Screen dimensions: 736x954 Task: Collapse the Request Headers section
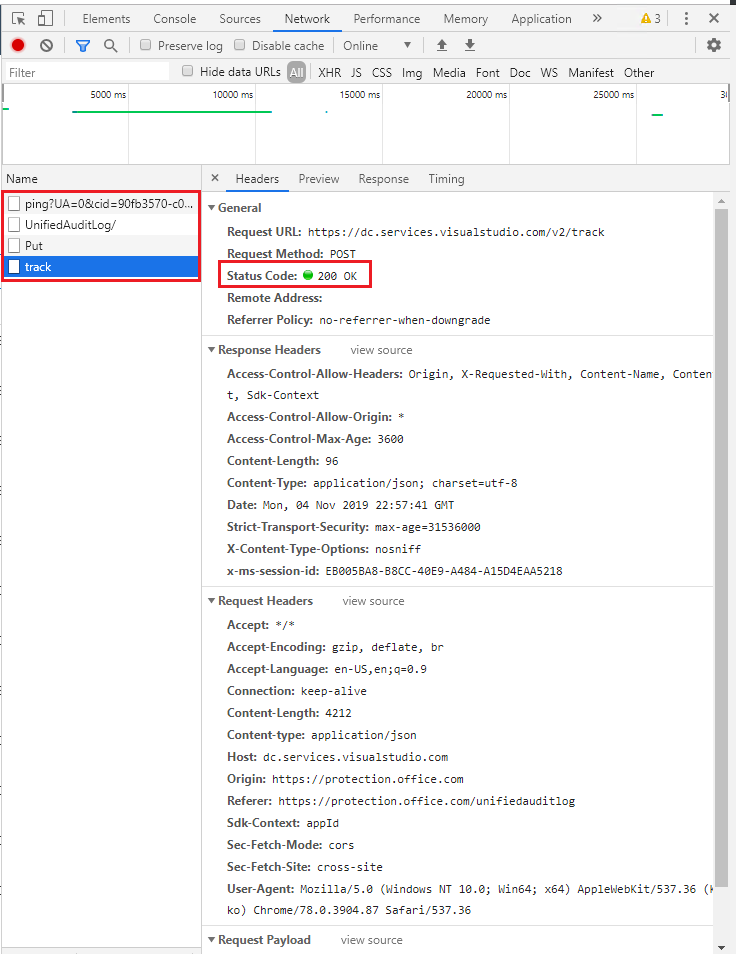point(212,601)
